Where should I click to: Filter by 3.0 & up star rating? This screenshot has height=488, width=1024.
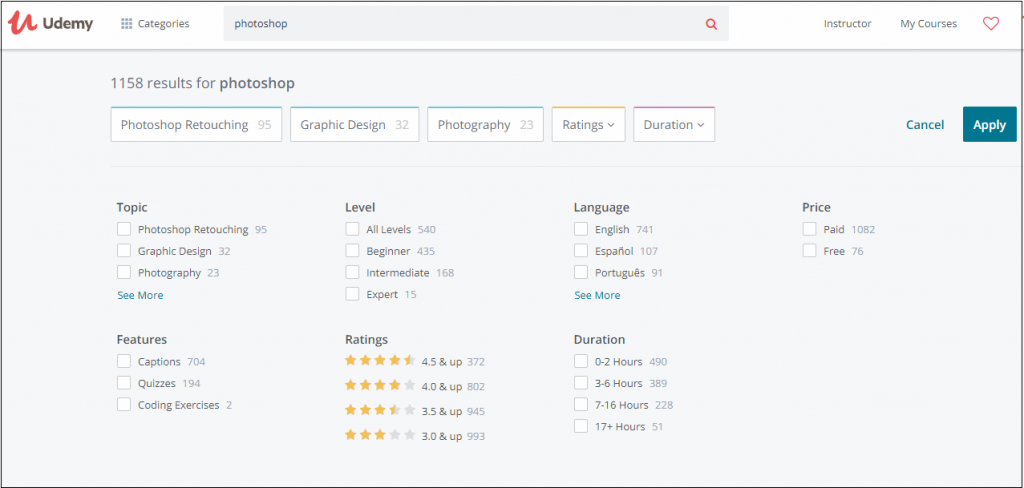[x=415, y=436]
